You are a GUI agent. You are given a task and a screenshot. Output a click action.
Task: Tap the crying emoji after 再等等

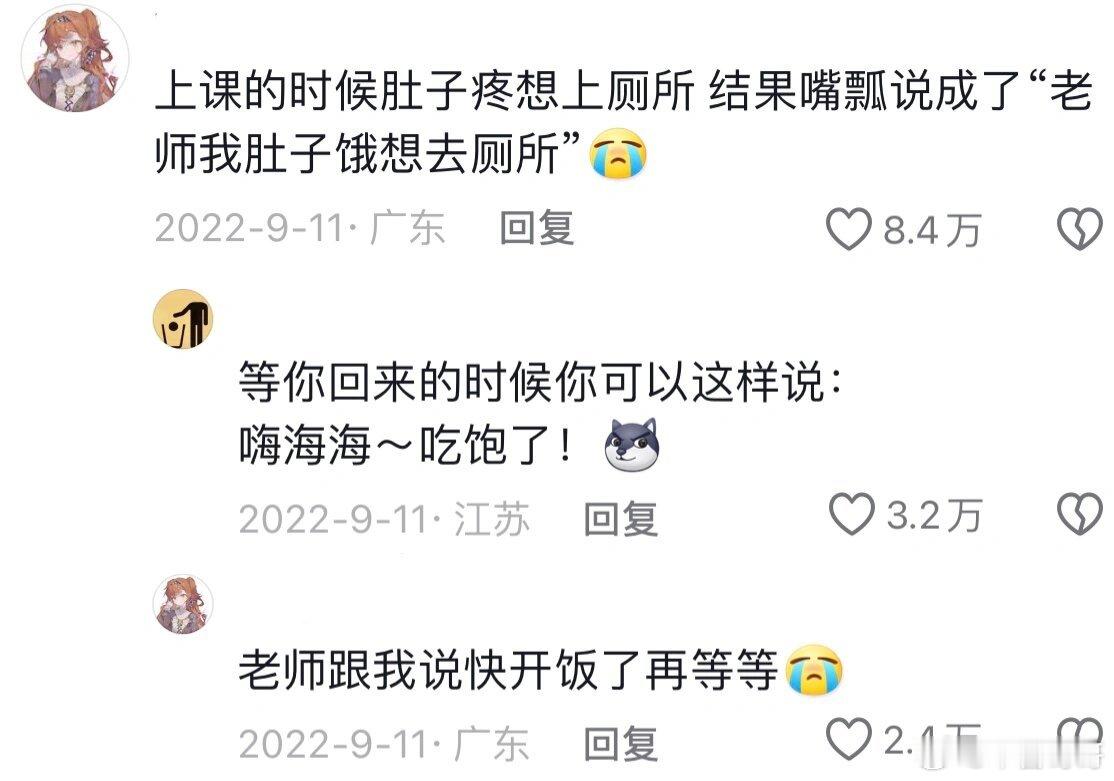point(814,670)
